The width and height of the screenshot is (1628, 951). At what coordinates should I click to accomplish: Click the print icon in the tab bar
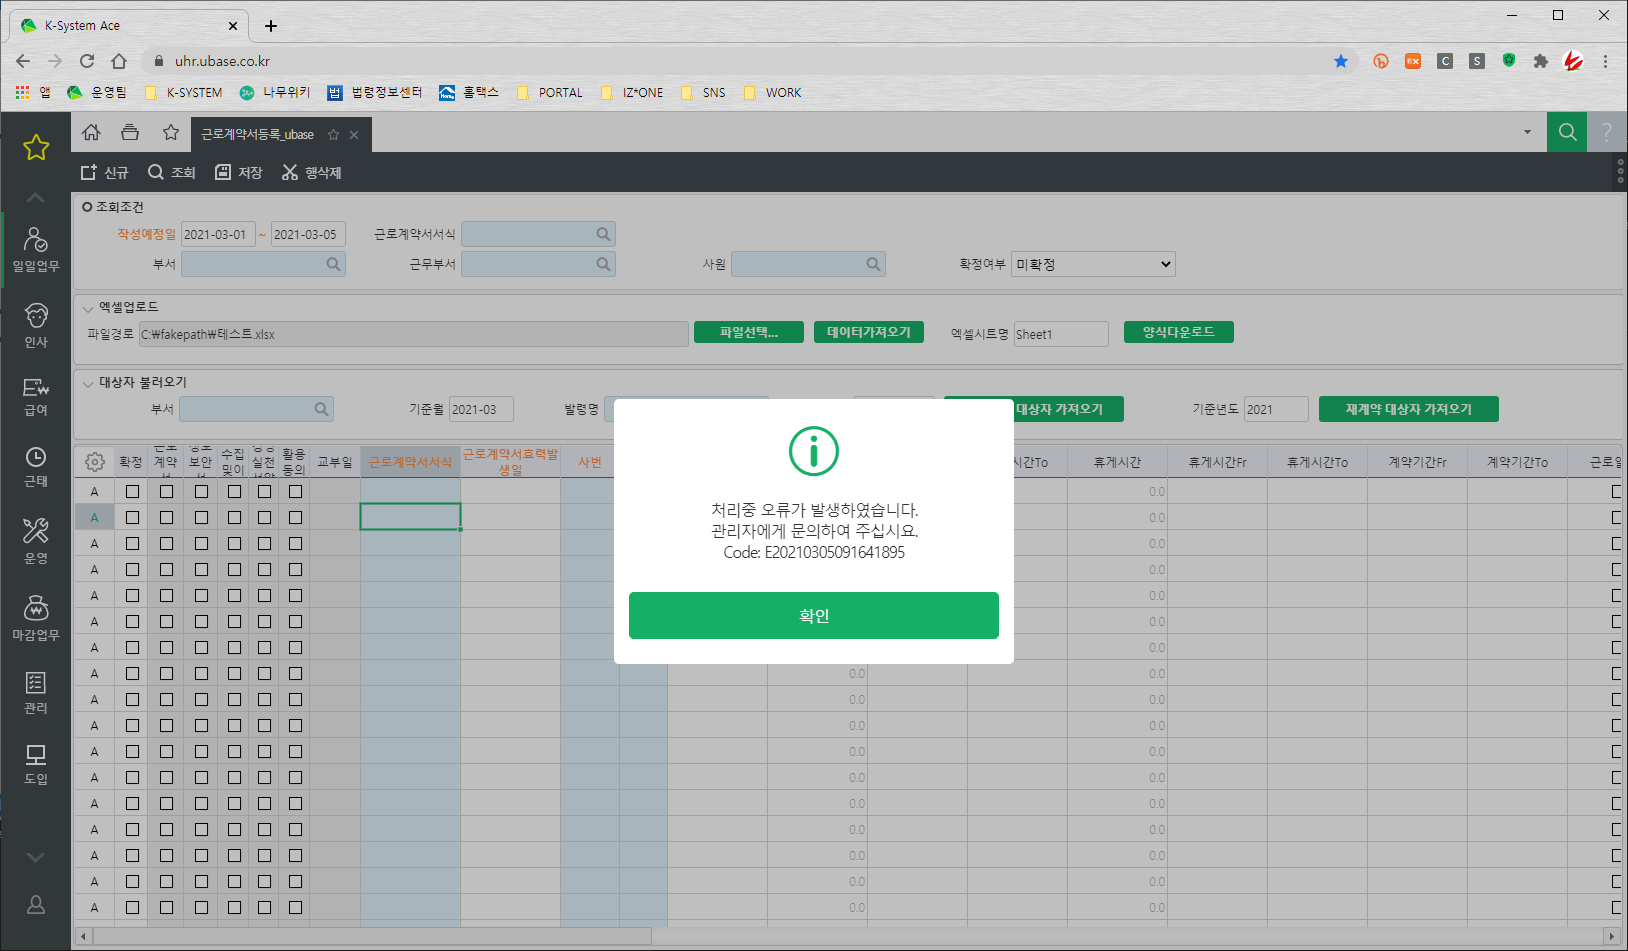click(130, 133)
